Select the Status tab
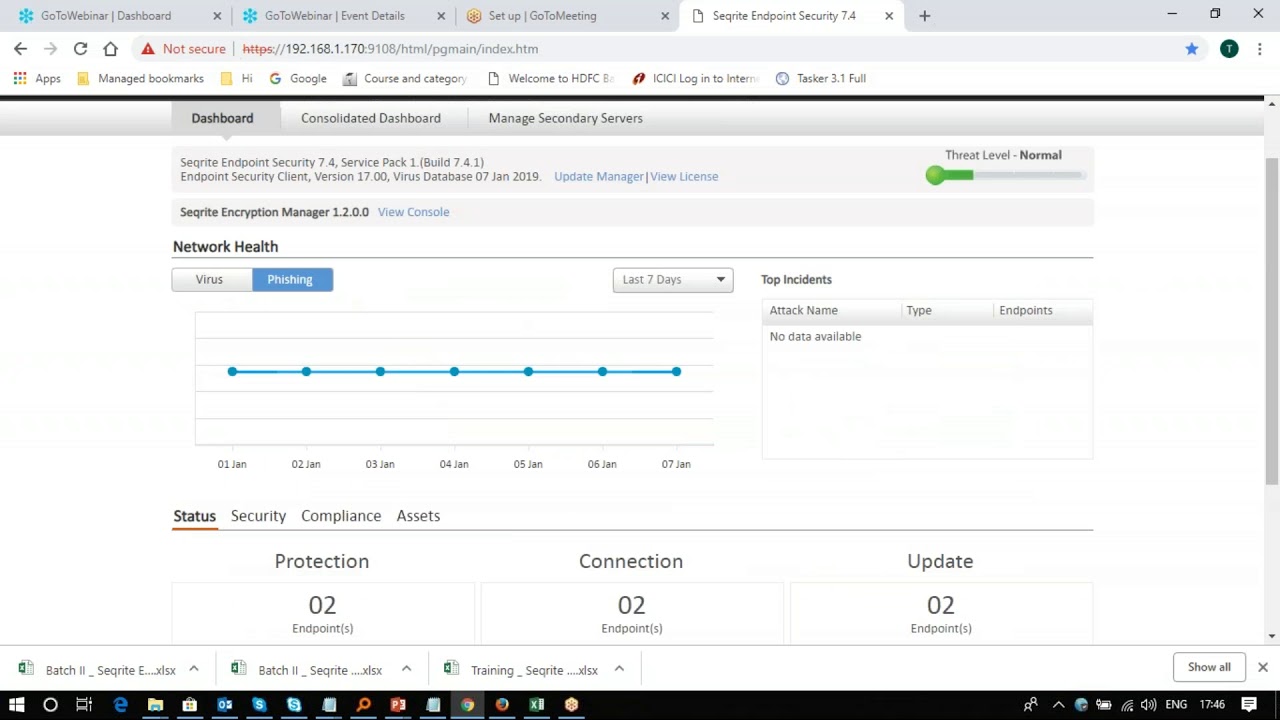This screenshot has height=720, width=1280. click(194, 516)
